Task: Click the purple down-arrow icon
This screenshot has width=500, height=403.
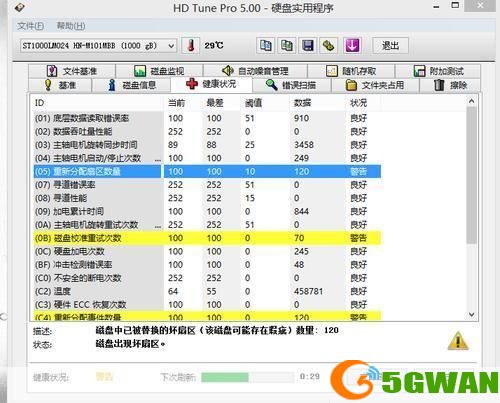Action: (352, 45)
